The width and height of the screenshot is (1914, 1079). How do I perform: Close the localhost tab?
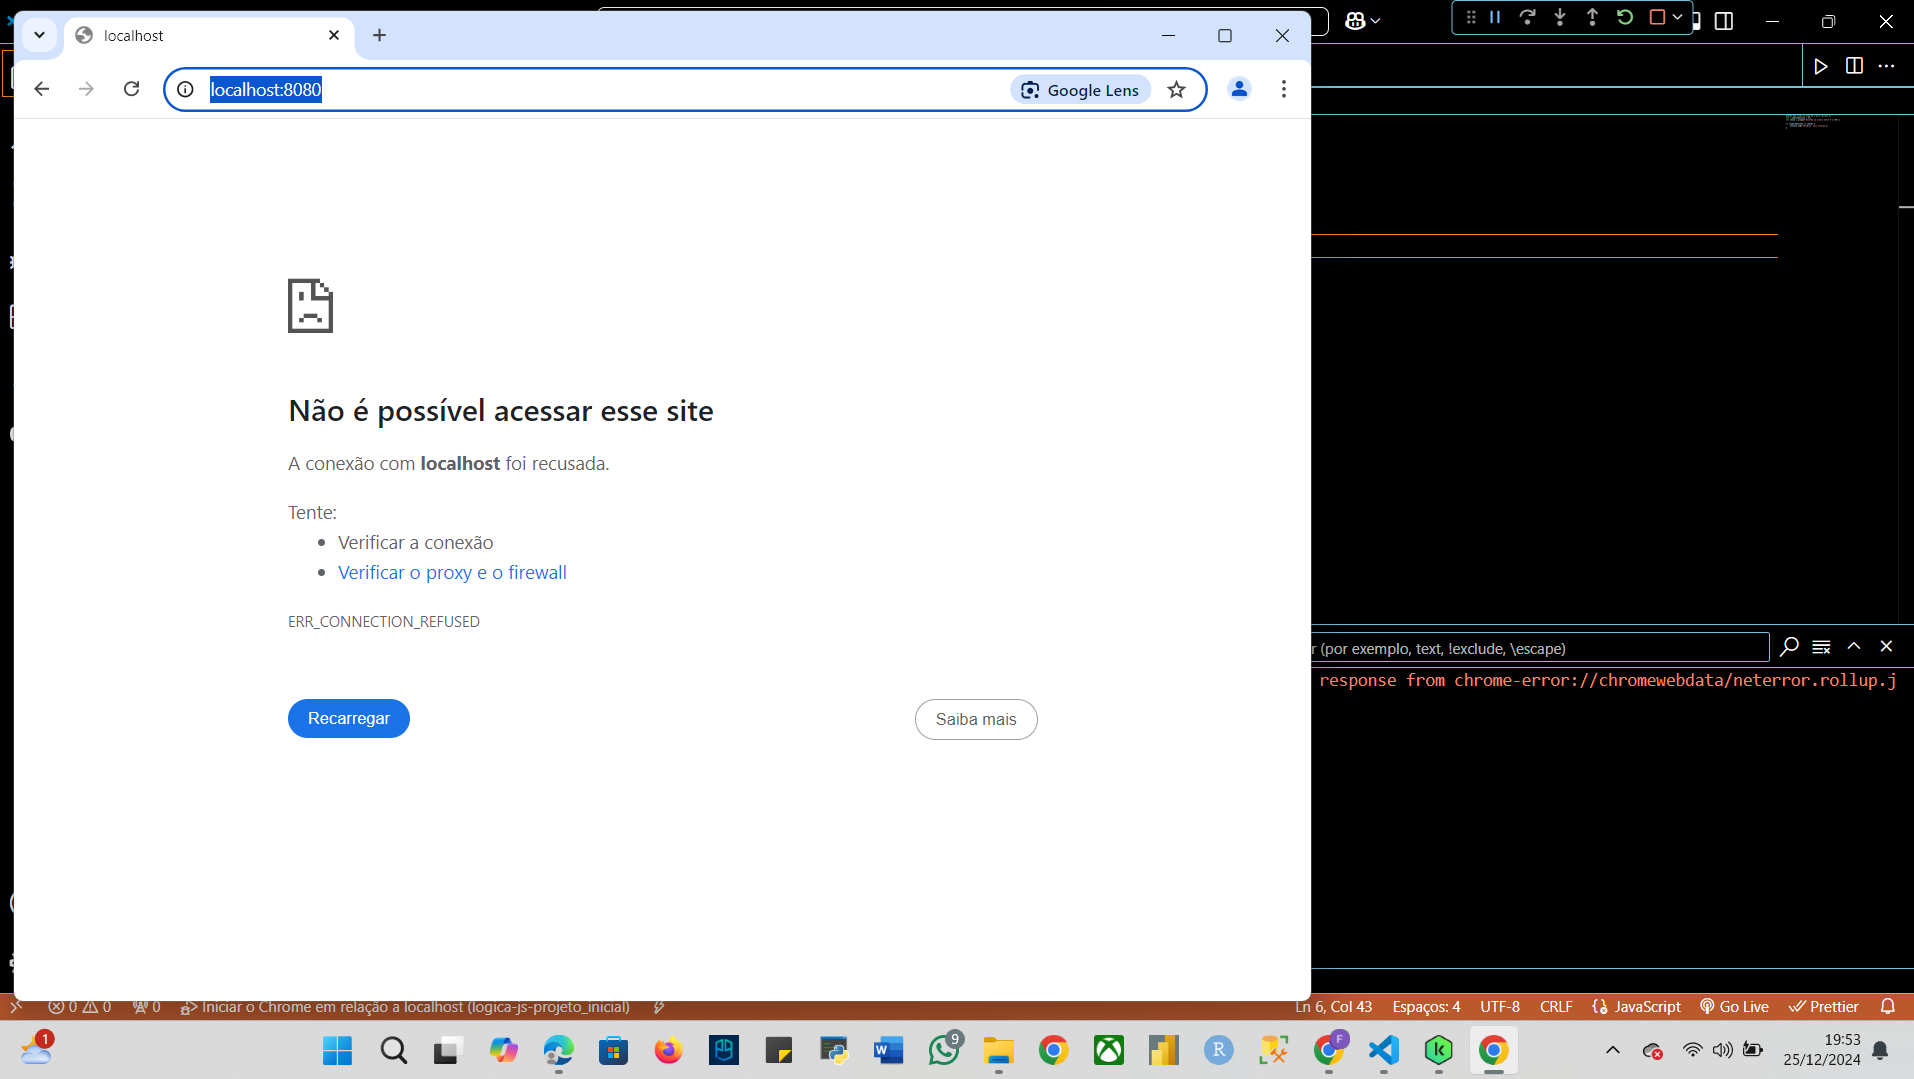[x=334, y=35]
